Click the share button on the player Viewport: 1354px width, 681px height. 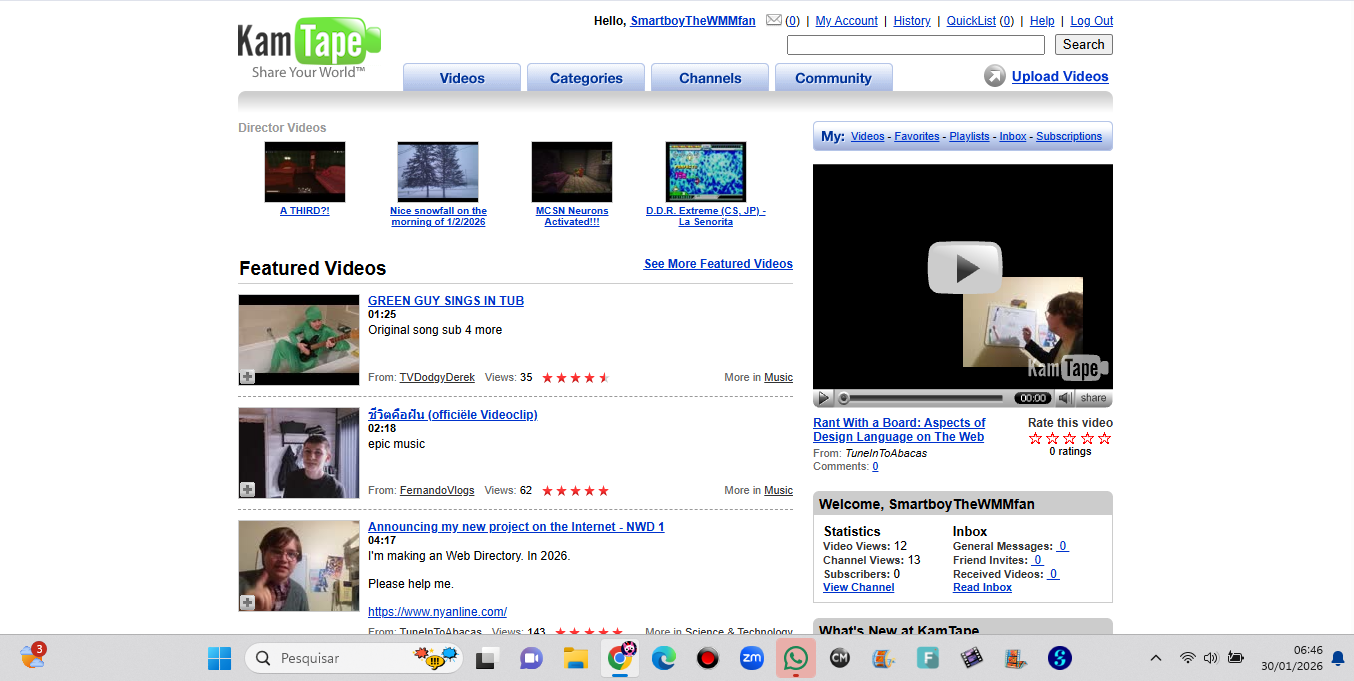tap(1094, 398)
